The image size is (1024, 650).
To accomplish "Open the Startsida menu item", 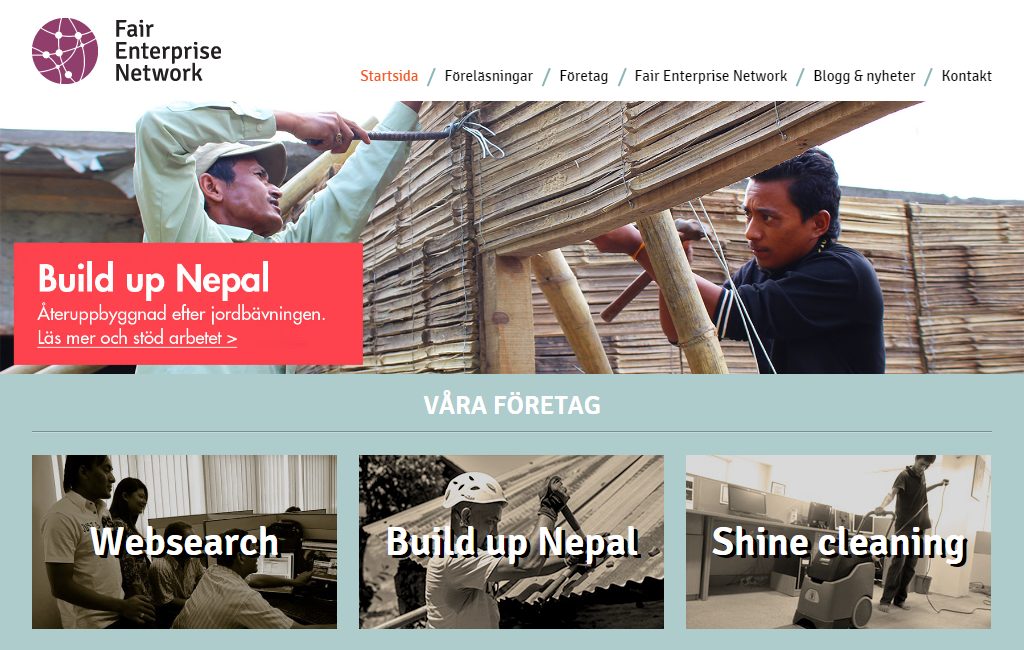I will 389,76.
